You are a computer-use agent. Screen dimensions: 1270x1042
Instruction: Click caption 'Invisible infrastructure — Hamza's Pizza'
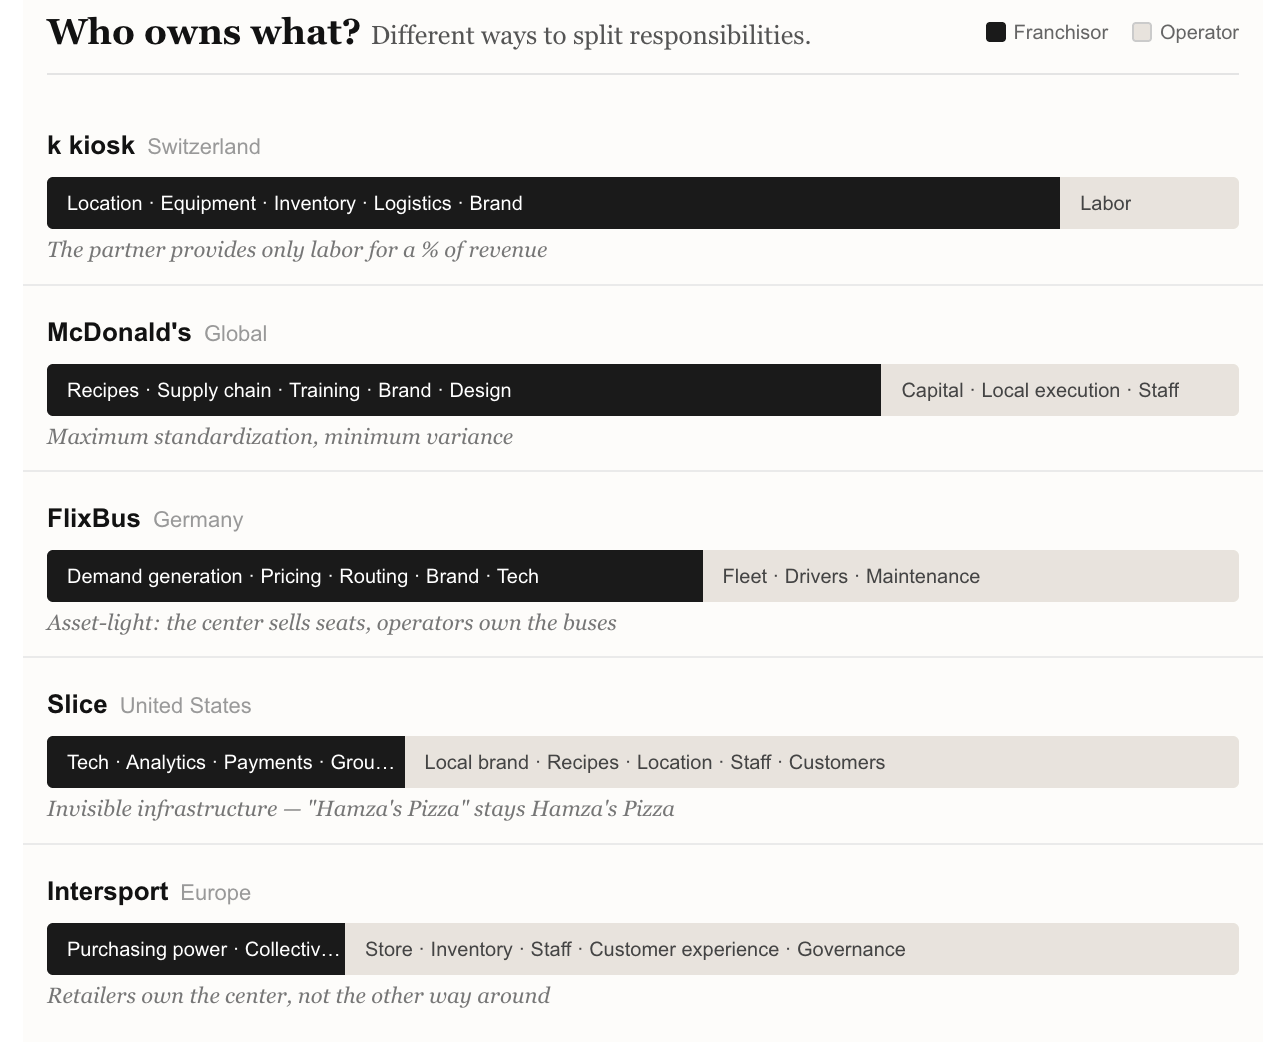(361, 808)
